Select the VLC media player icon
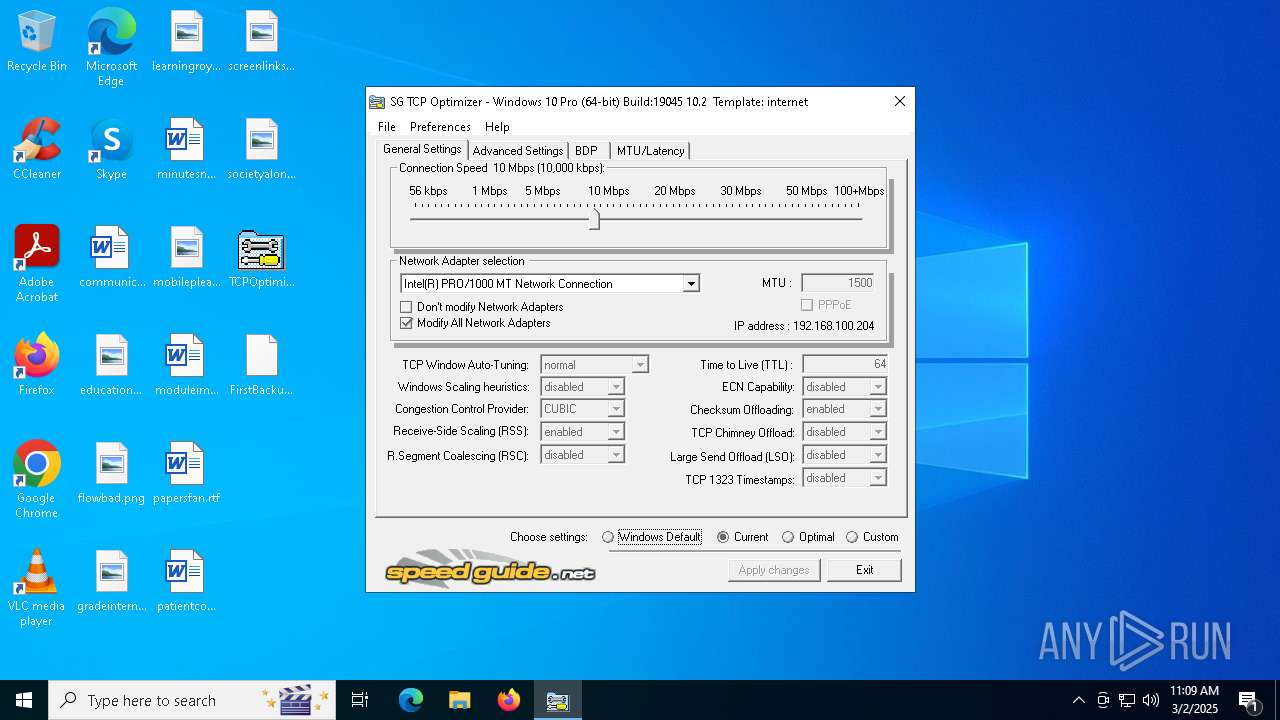The image size is (1280, 720). [37, 588]
